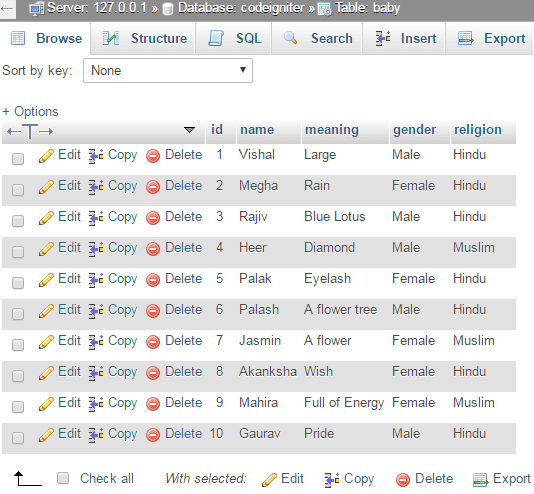This screenshot has width=534, height=494.
Task: Click red Delete icon in Palash row
Action: tap(153, 311)
